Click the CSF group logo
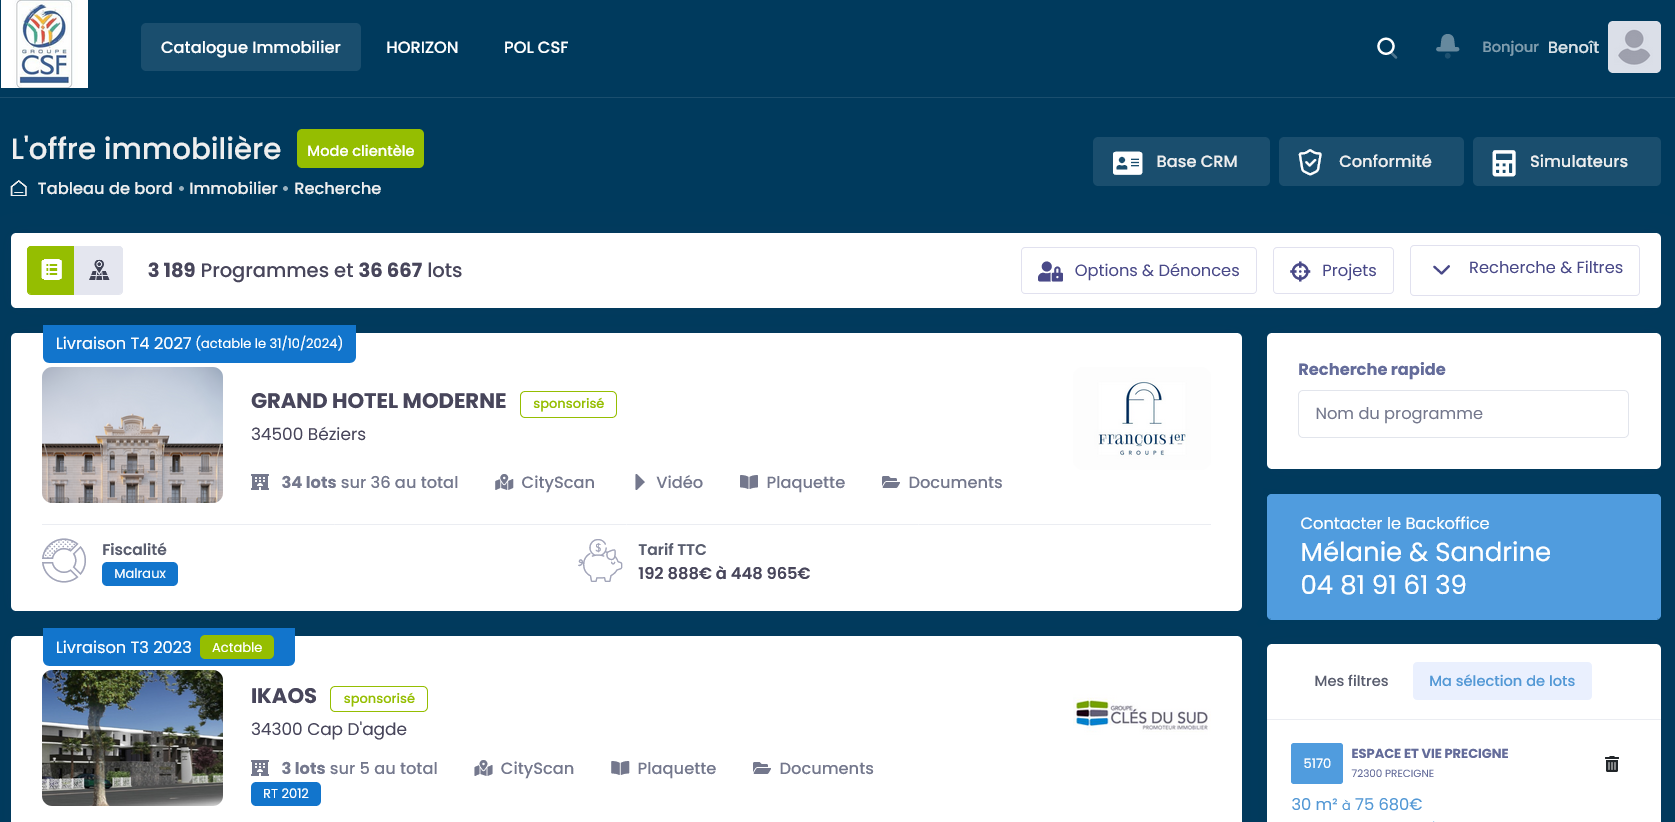This screenshot has height=822, width=1675. (45, 44)
